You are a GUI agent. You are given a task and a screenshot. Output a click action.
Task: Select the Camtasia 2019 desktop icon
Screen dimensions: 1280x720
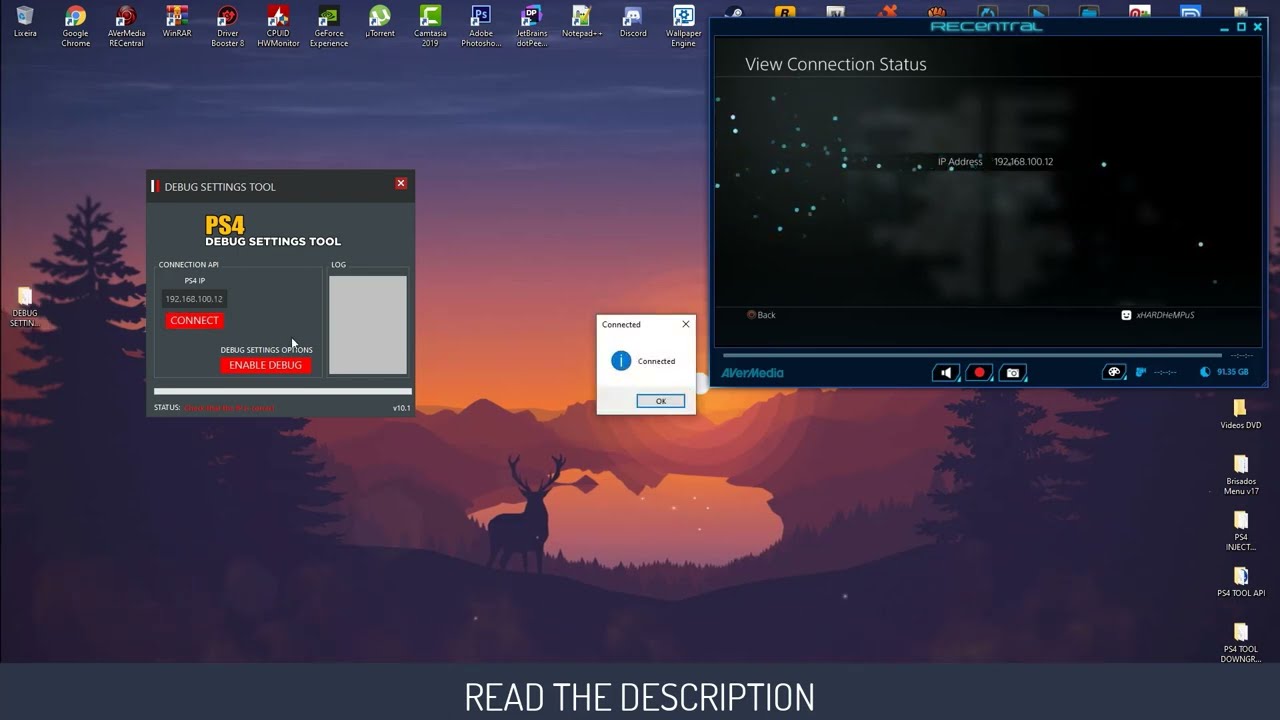[x=430, y=26]
